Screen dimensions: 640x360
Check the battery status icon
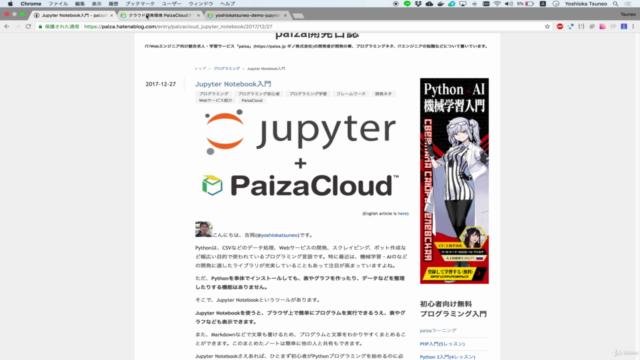pos(529,4)
